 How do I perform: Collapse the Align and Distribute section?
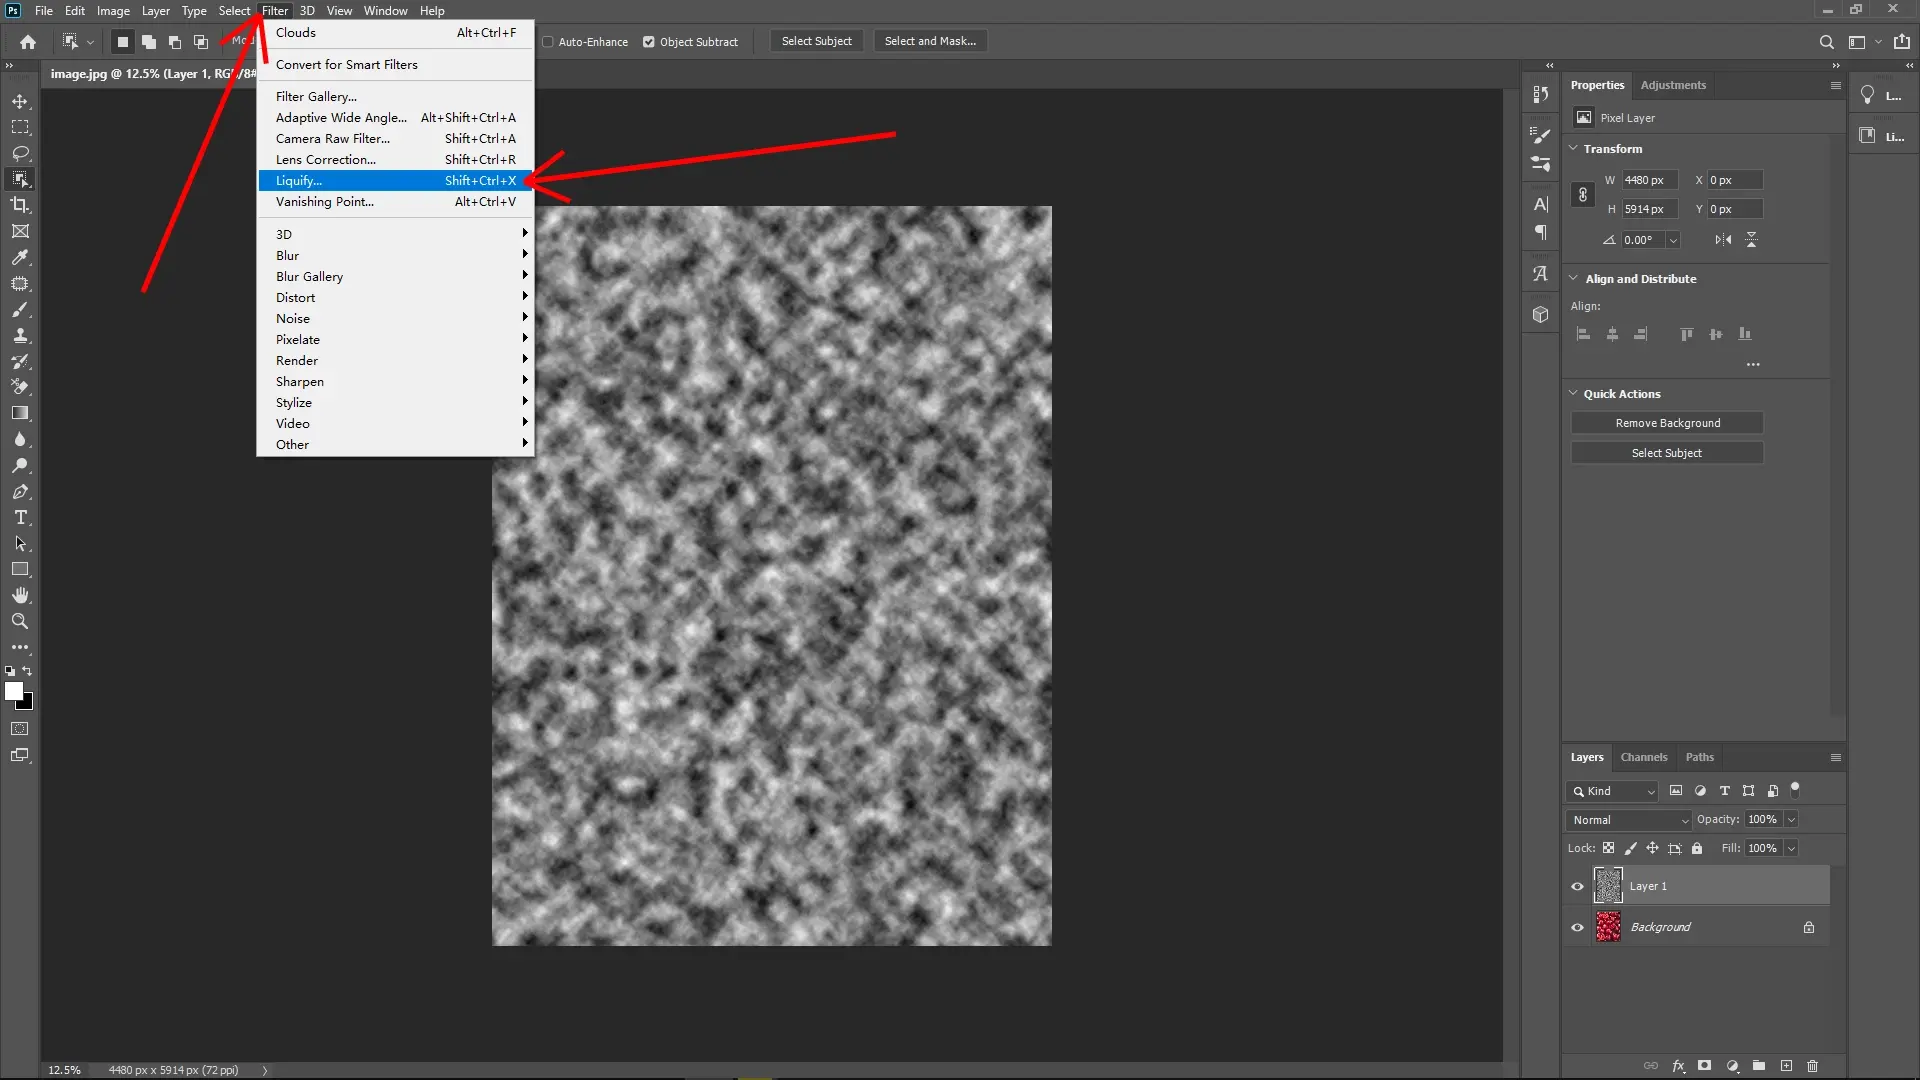point(1572,278)
